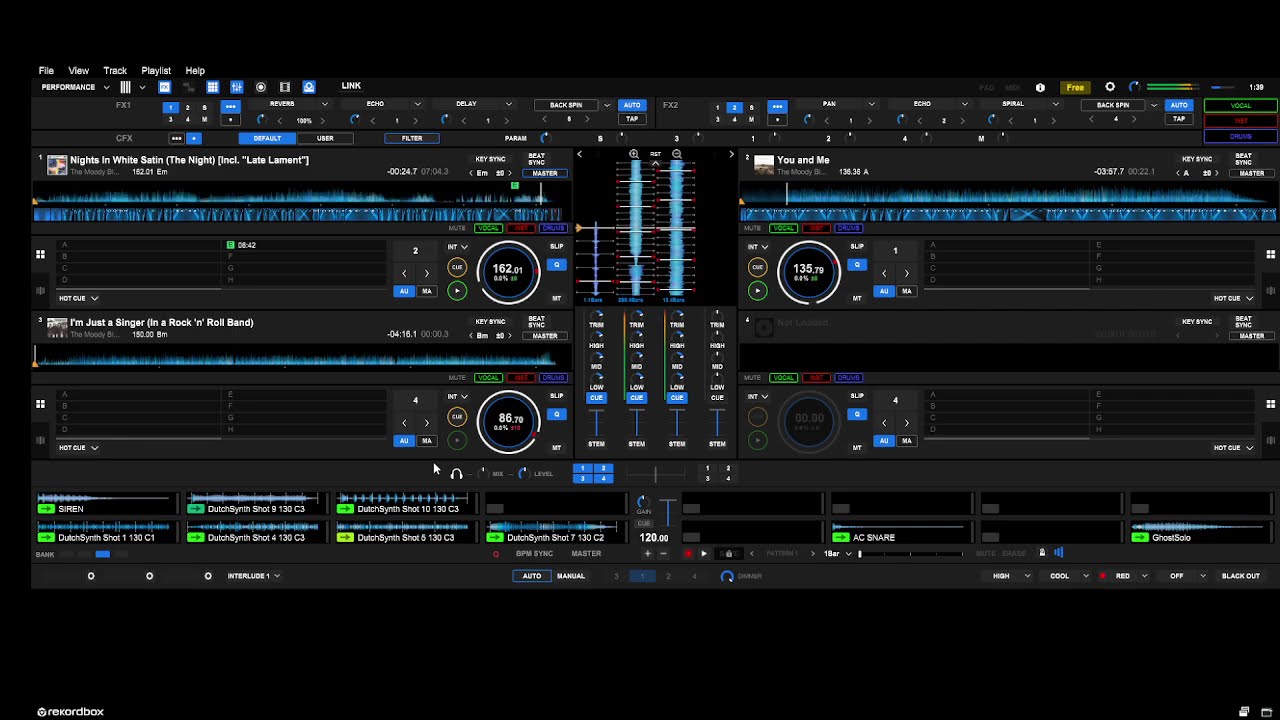
Task: Toggle SLIP mode on deck 1
Action: (x=556, y=246)
